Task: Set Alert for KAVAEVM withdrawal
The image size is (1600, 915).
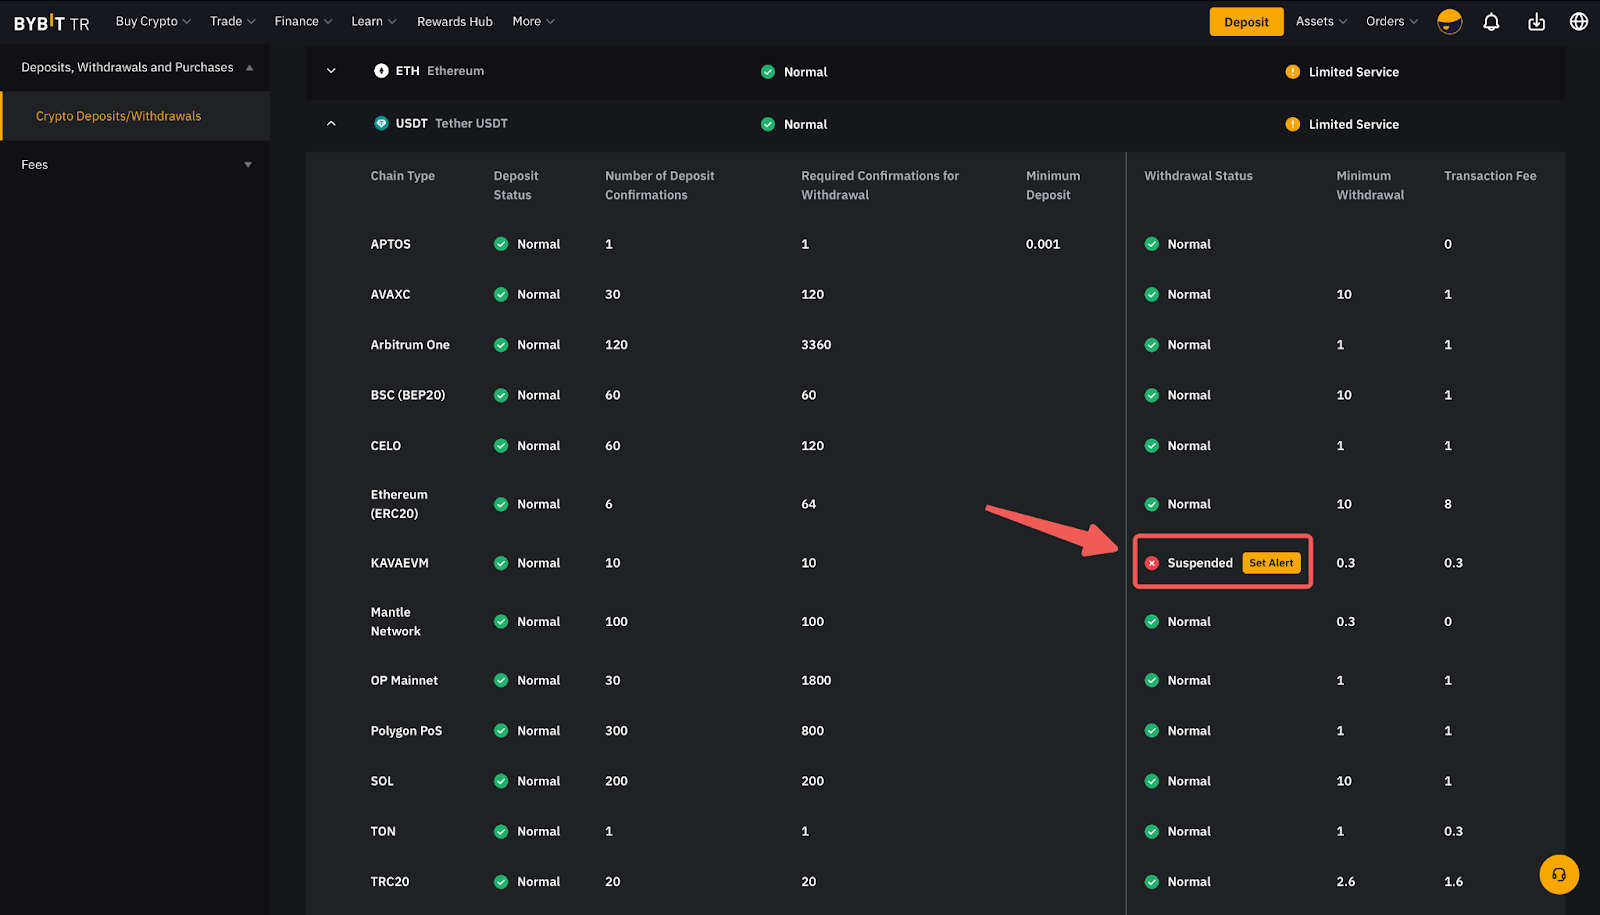Action: [x=1271, y=563]
